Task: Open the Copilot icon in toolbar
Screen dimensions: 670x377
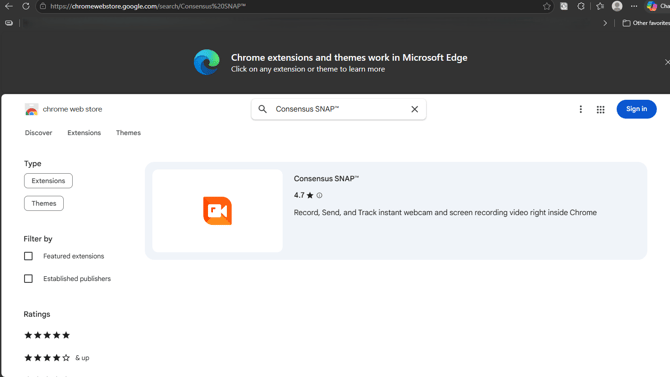Action: pos(652,6)
